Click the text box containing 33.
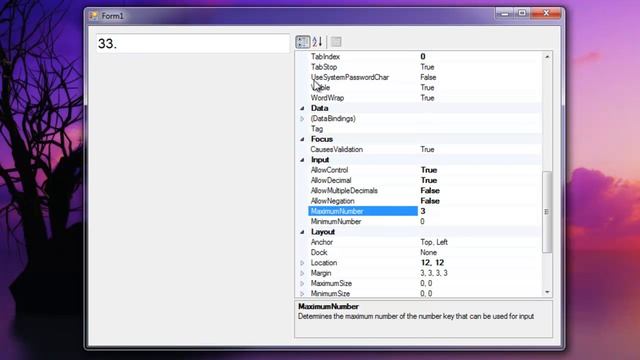Viewport: 640px width, 360px height. (x=193, y=43)
